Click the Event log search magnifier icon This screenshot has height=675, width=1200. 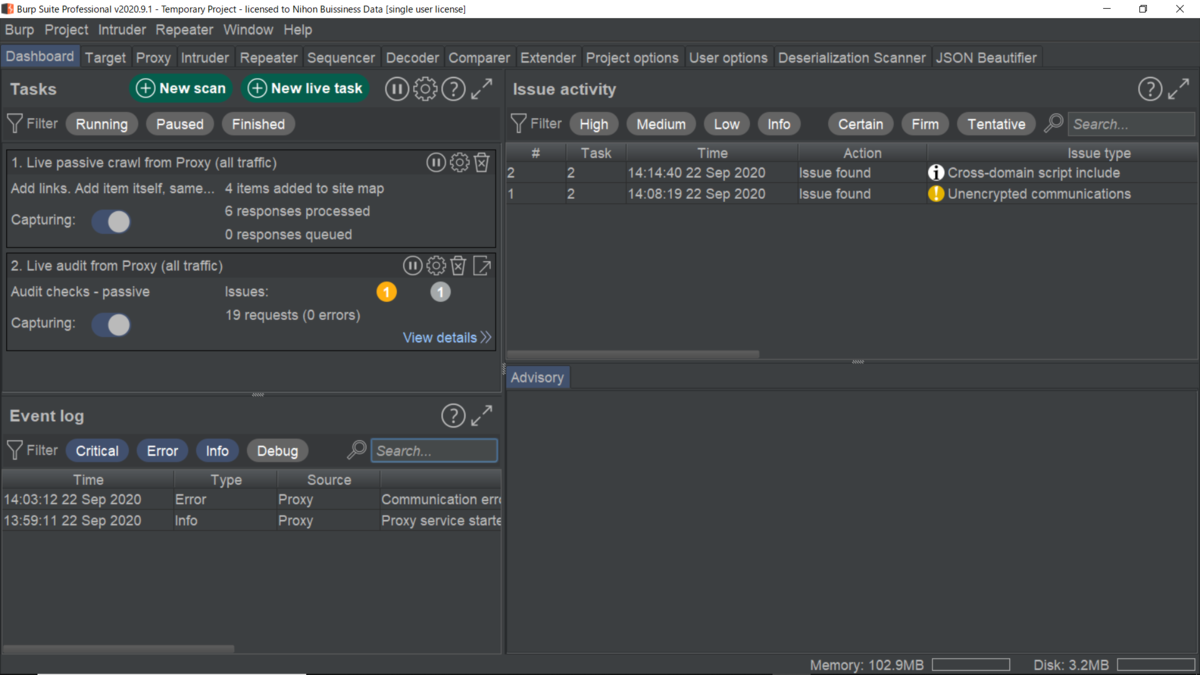coord(356,451)
